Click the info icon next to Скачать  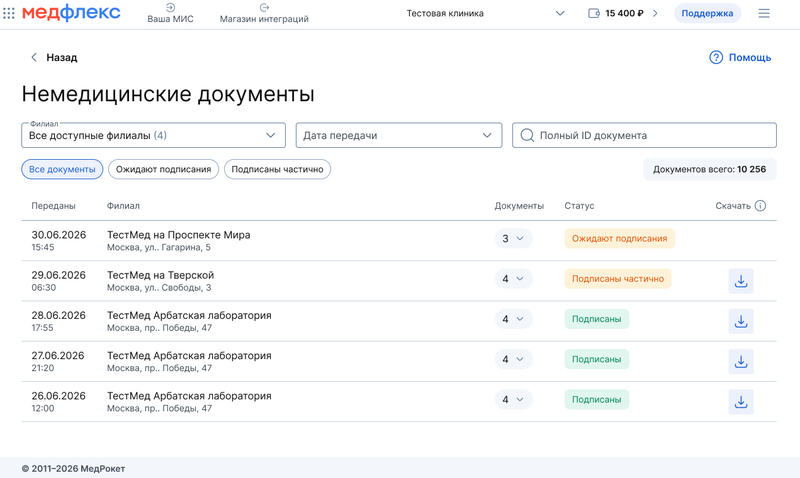tap(760, 206)
